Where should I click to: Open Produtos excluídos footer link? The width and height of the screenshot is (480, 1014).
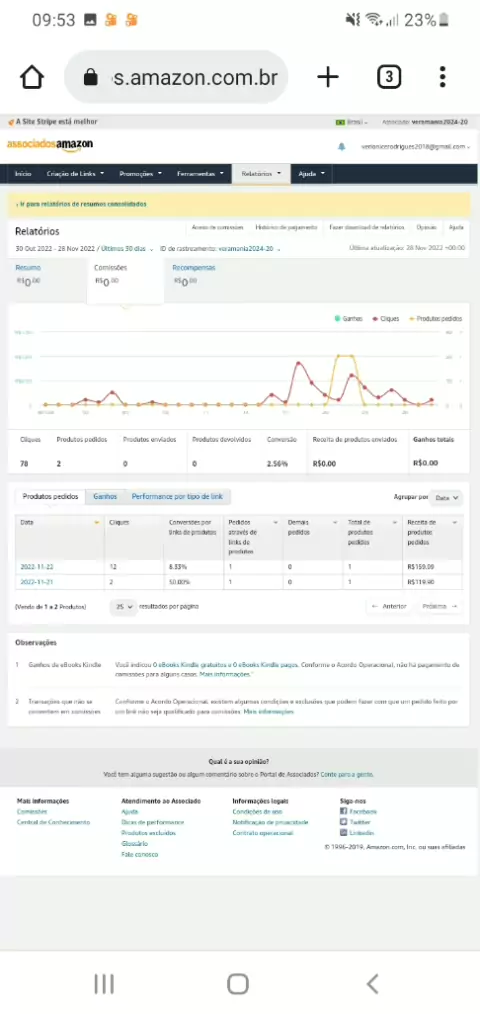148,833
